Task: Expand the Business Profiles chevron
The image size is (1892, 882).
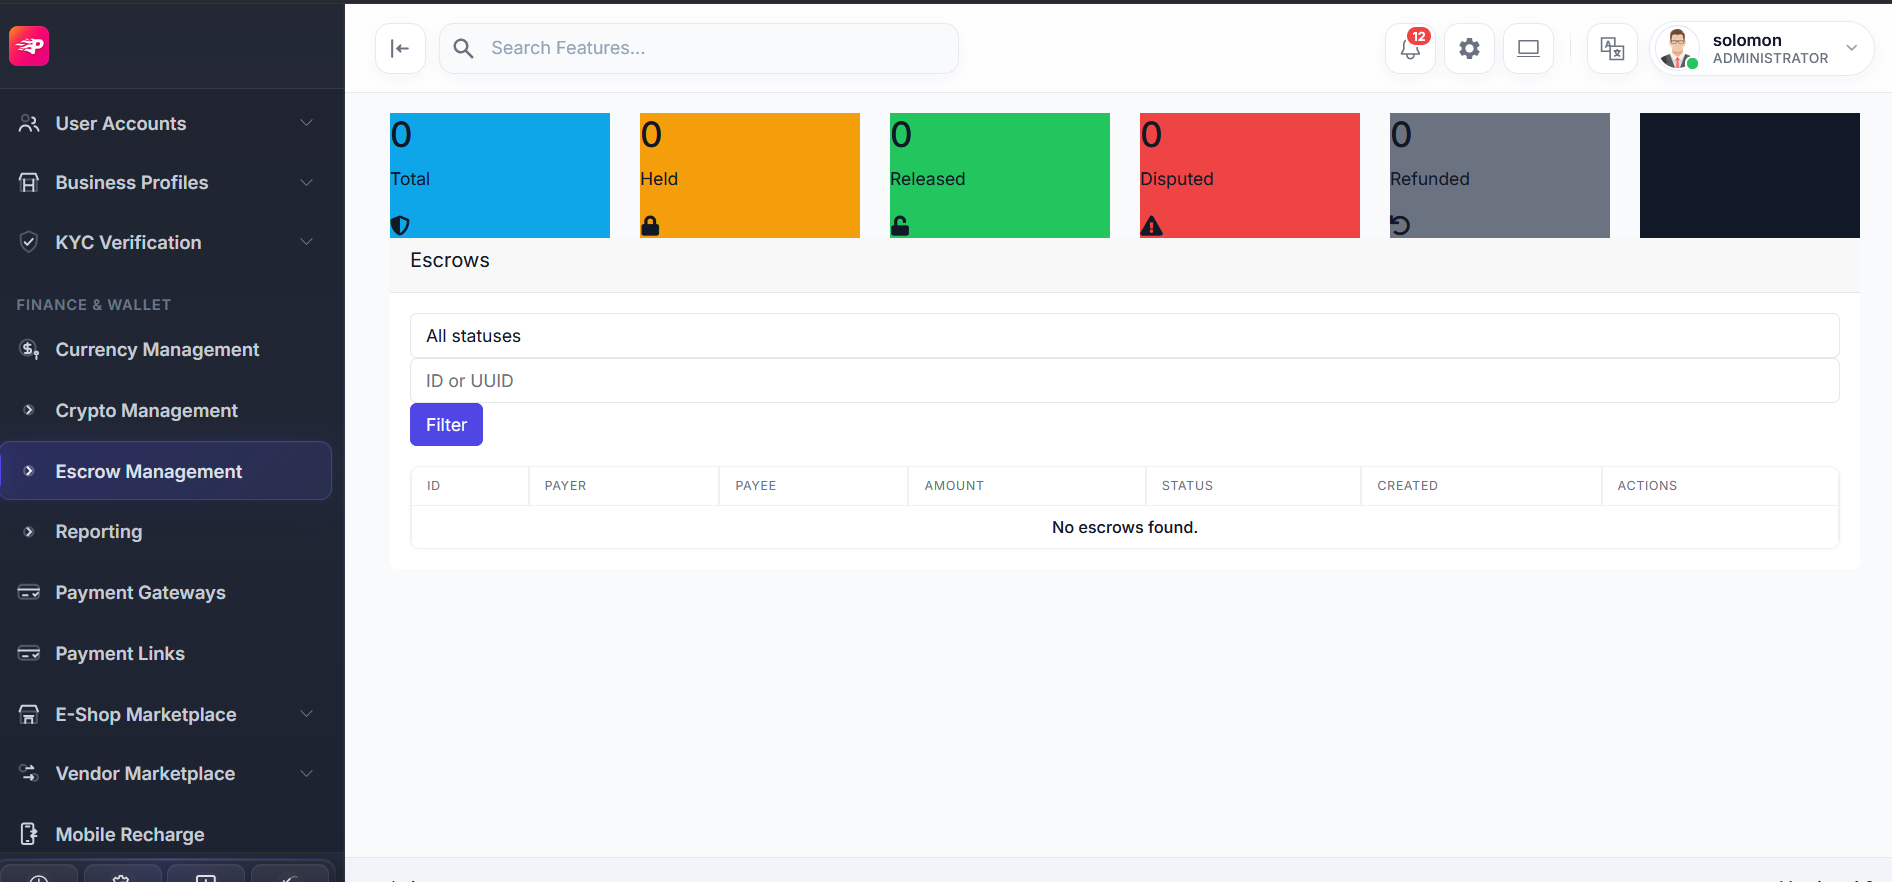Action: point(307,182)
